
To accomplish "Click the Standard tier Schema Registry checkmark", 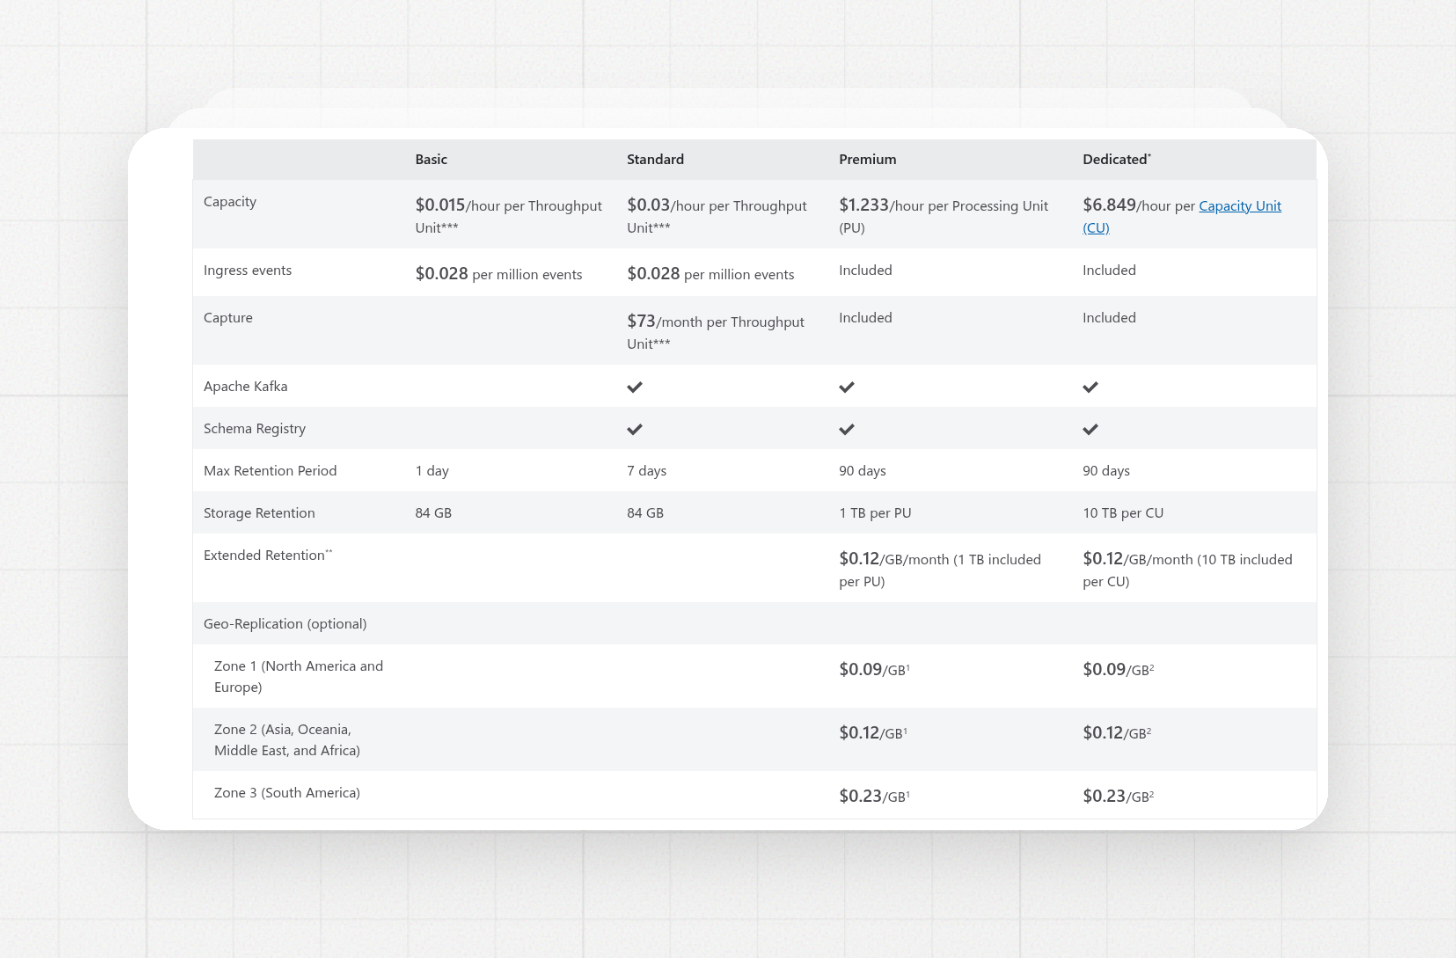I will [x=635, y=429].
